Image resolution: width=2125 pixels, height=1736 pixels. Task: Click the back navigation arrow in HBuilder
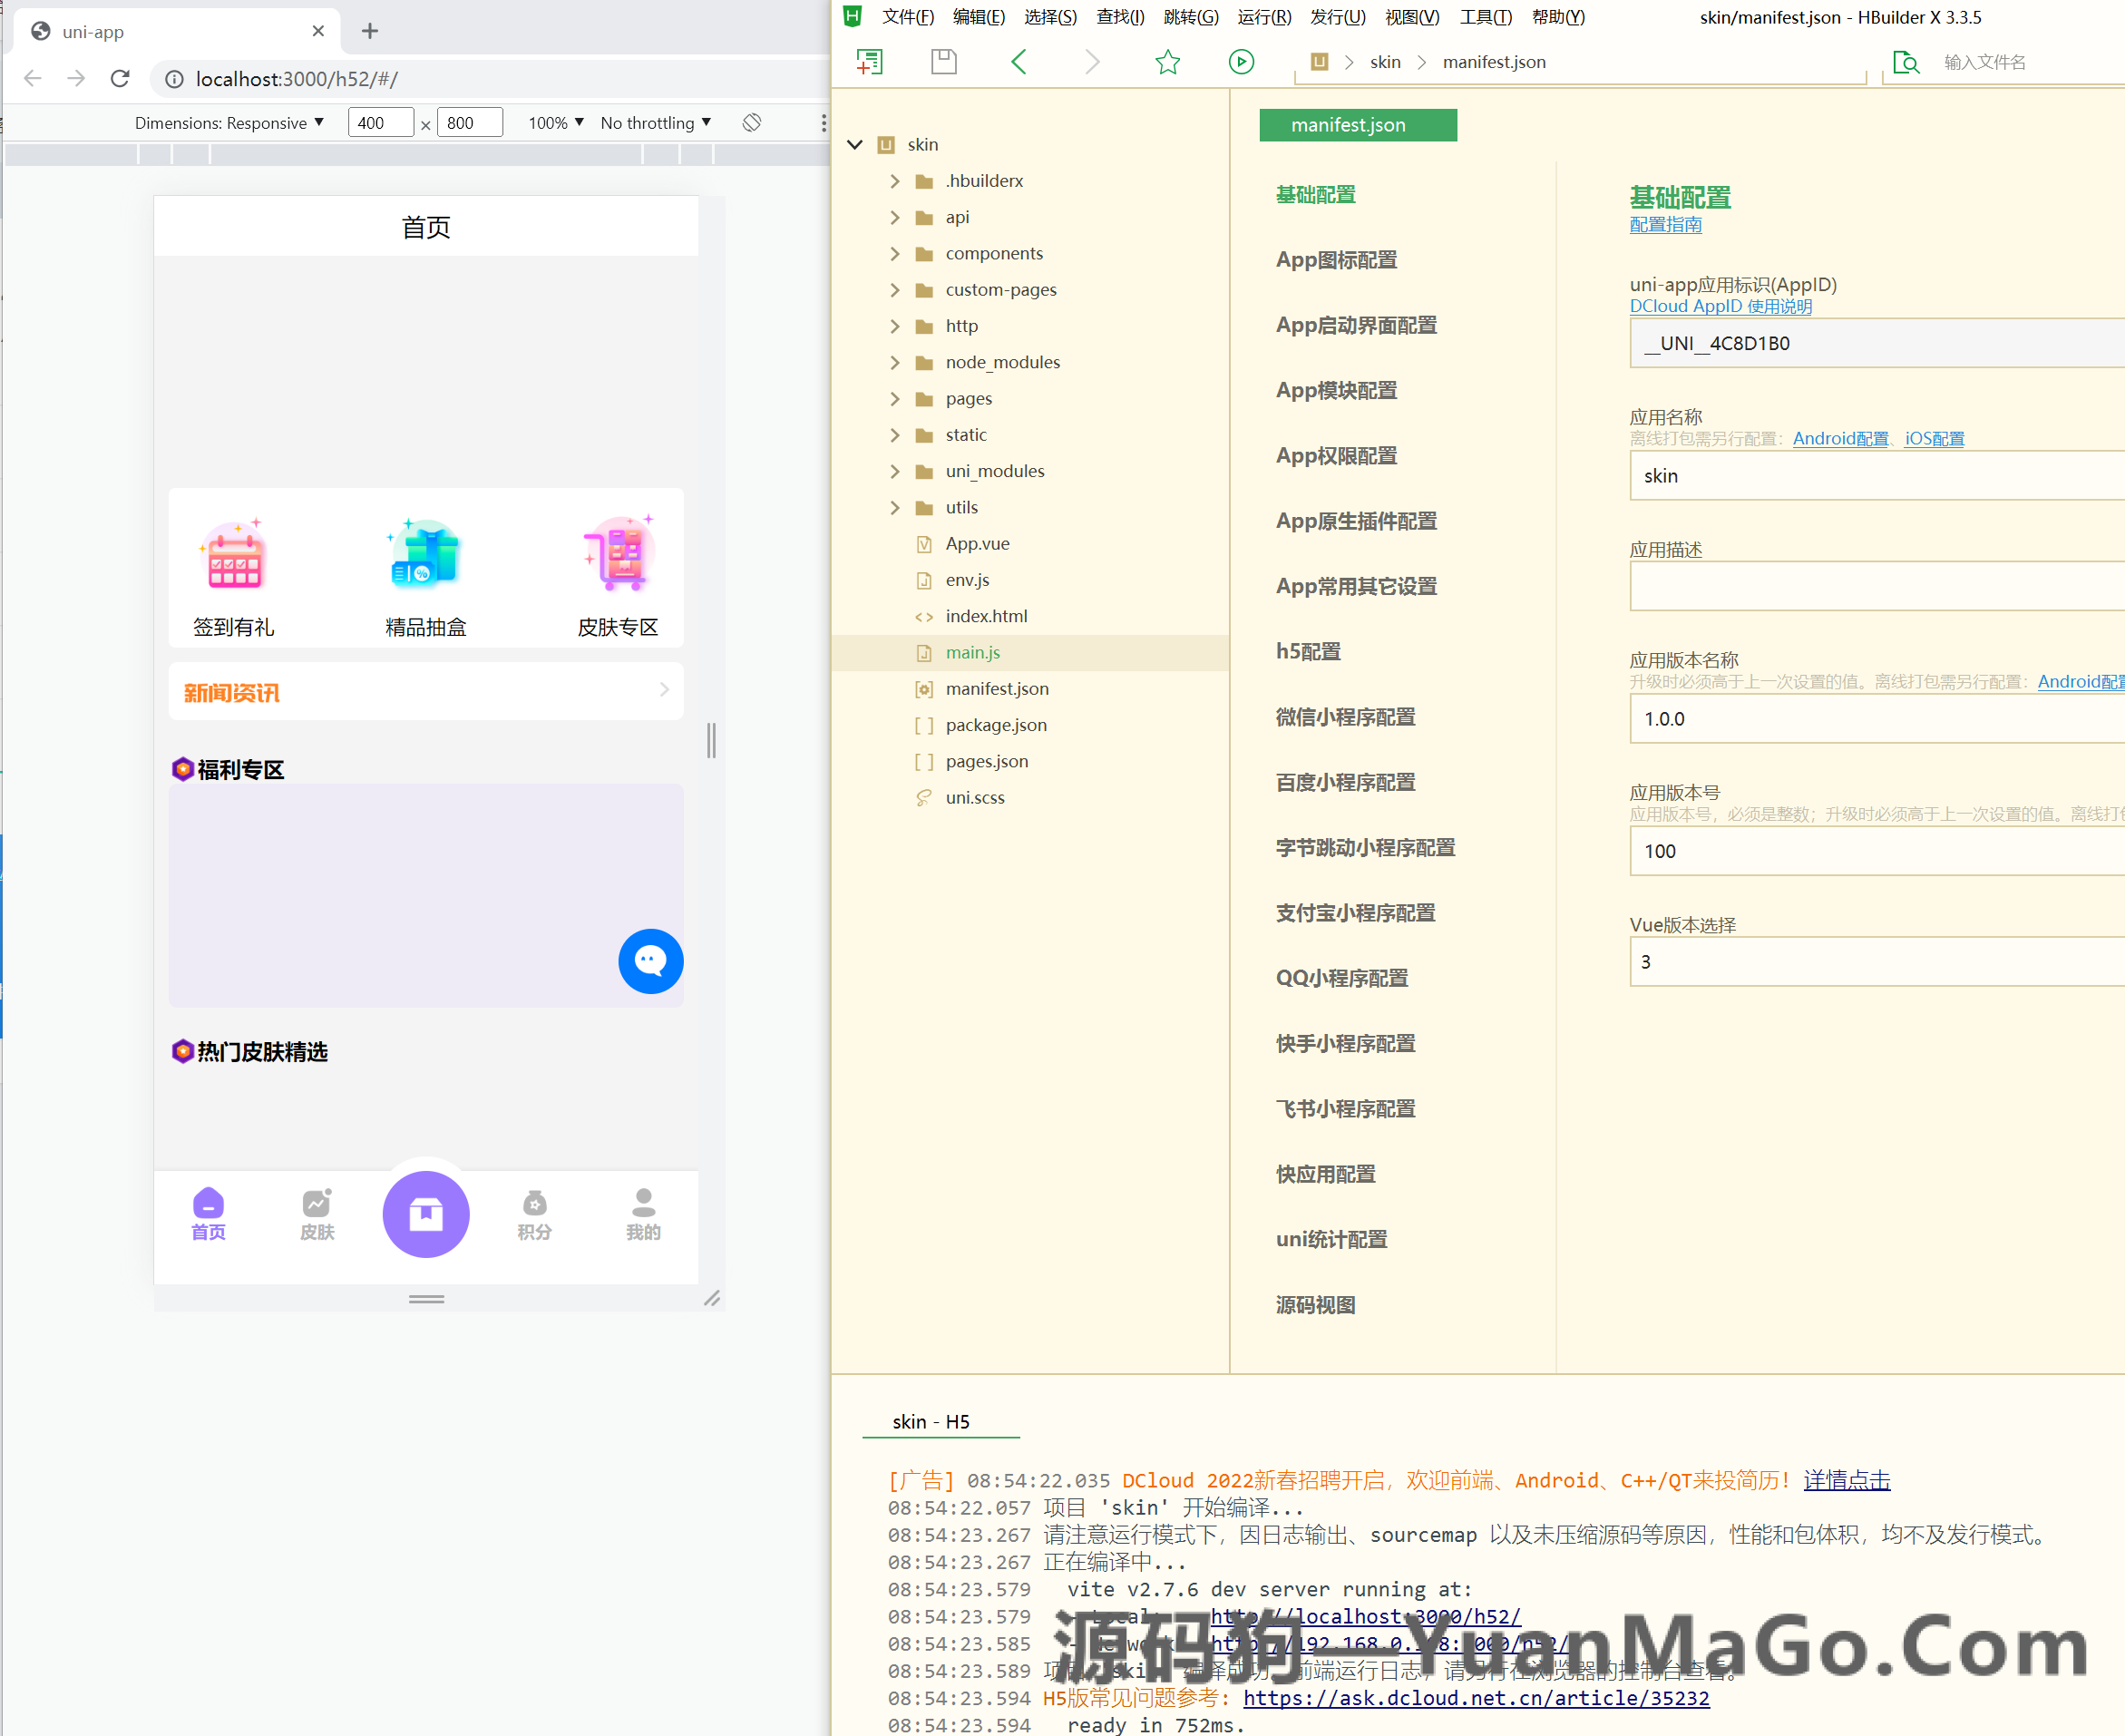(1018, 62)
